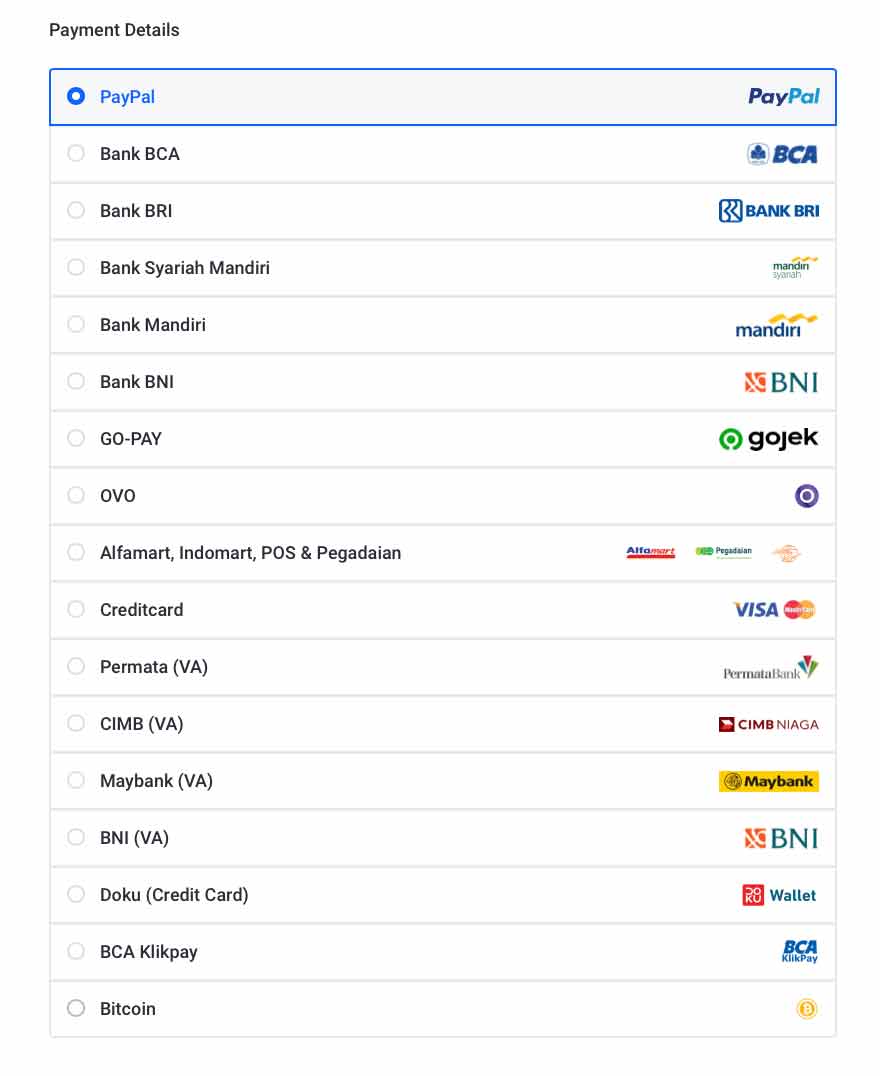Screen dimensions: 880x1076
Task: Select BCA Klikpay payment row
Action: (x=76, y=951)
